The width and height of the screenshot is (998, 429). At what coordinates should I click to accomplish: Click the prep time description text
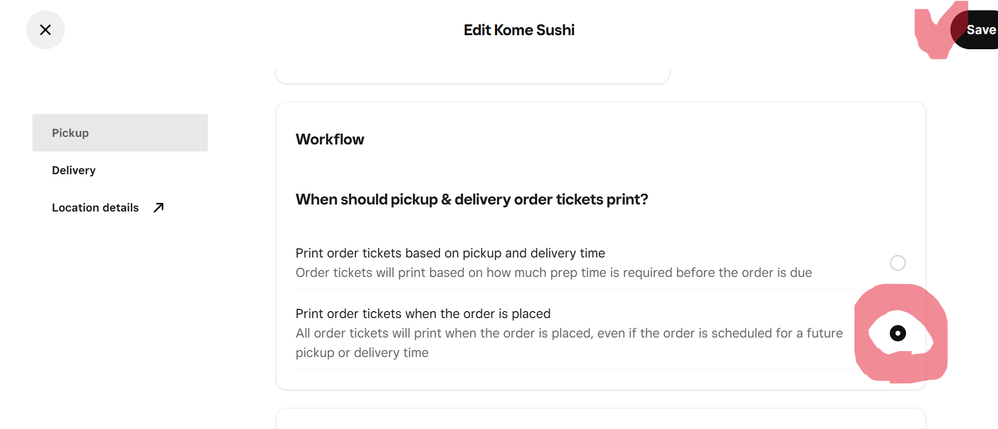pyautogui.click(x=553, y=272)
